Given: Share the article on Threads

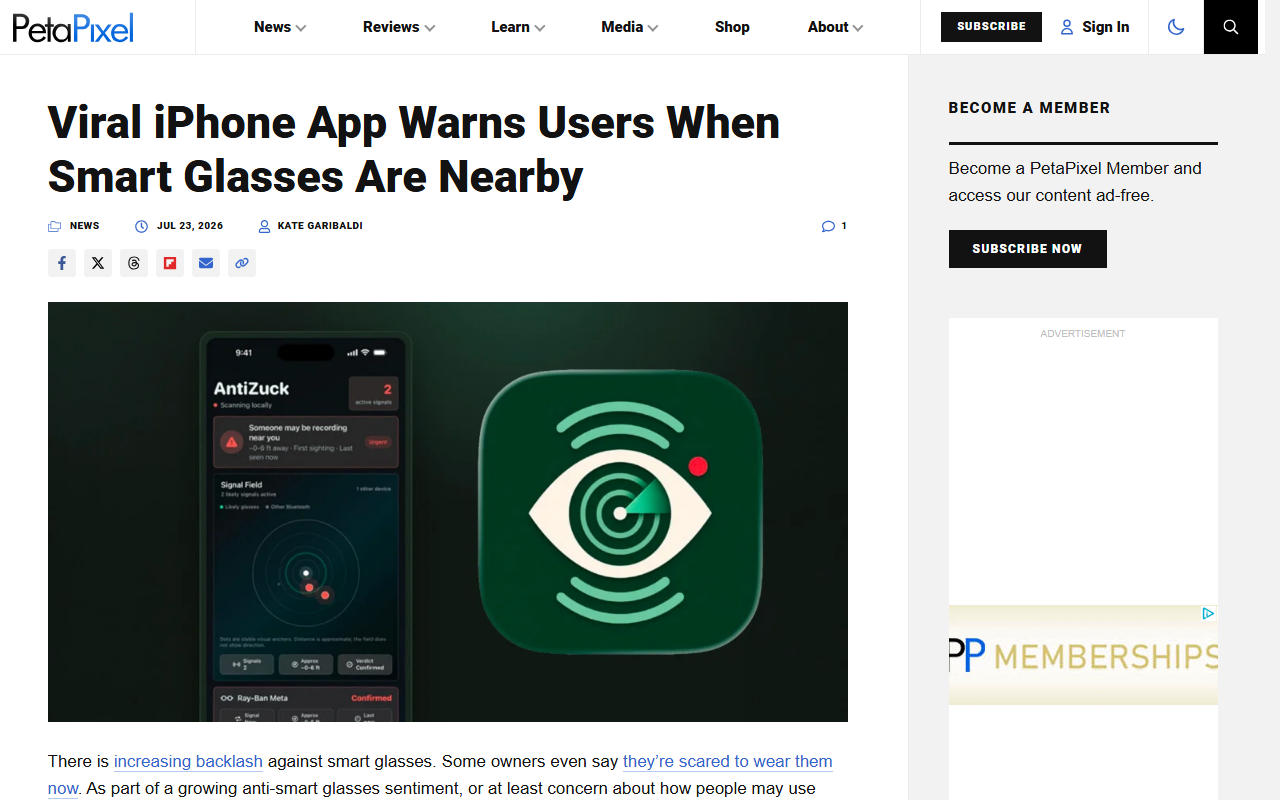Looking at the screenshot, I should click(x=134, y=263).
